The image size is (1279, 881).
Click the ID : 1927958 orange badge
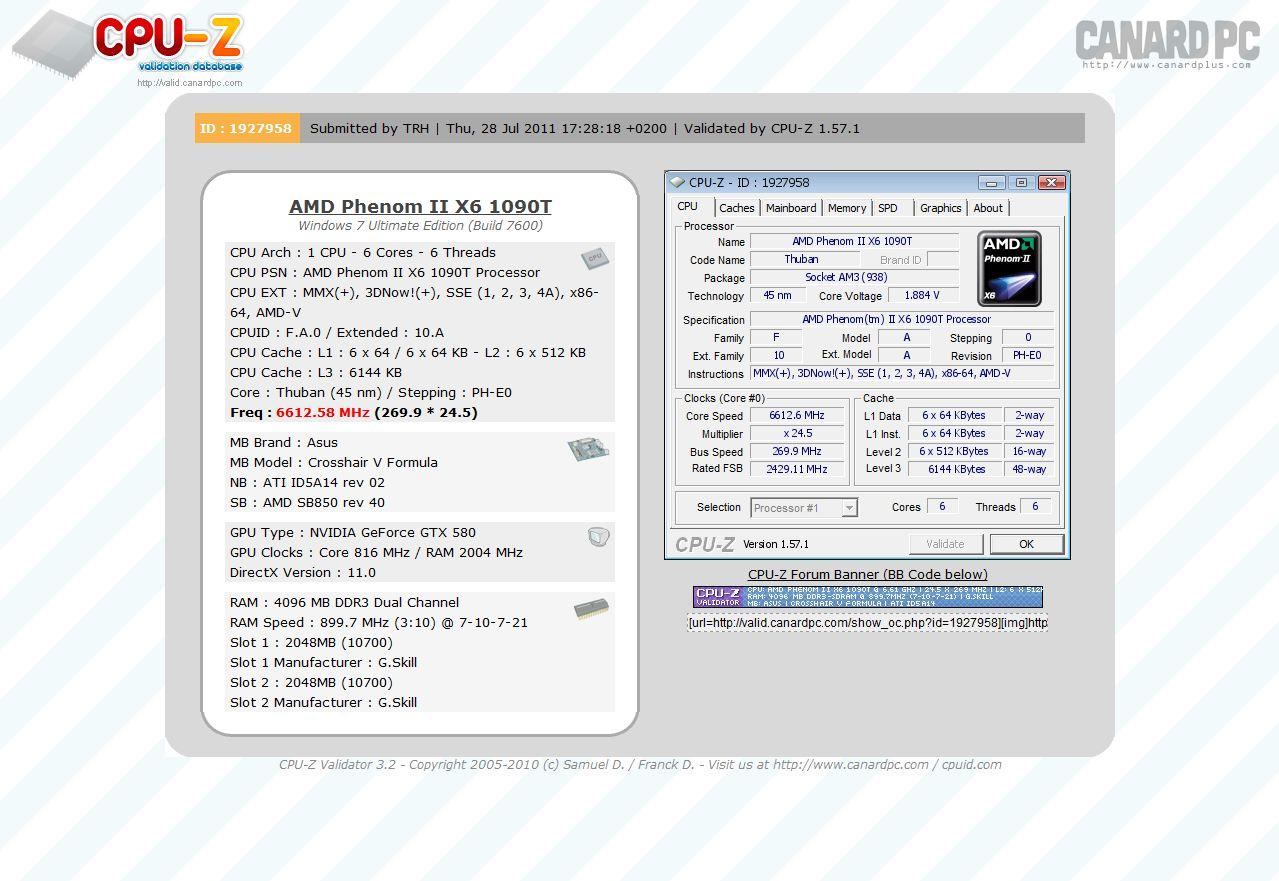coord(247,128)
